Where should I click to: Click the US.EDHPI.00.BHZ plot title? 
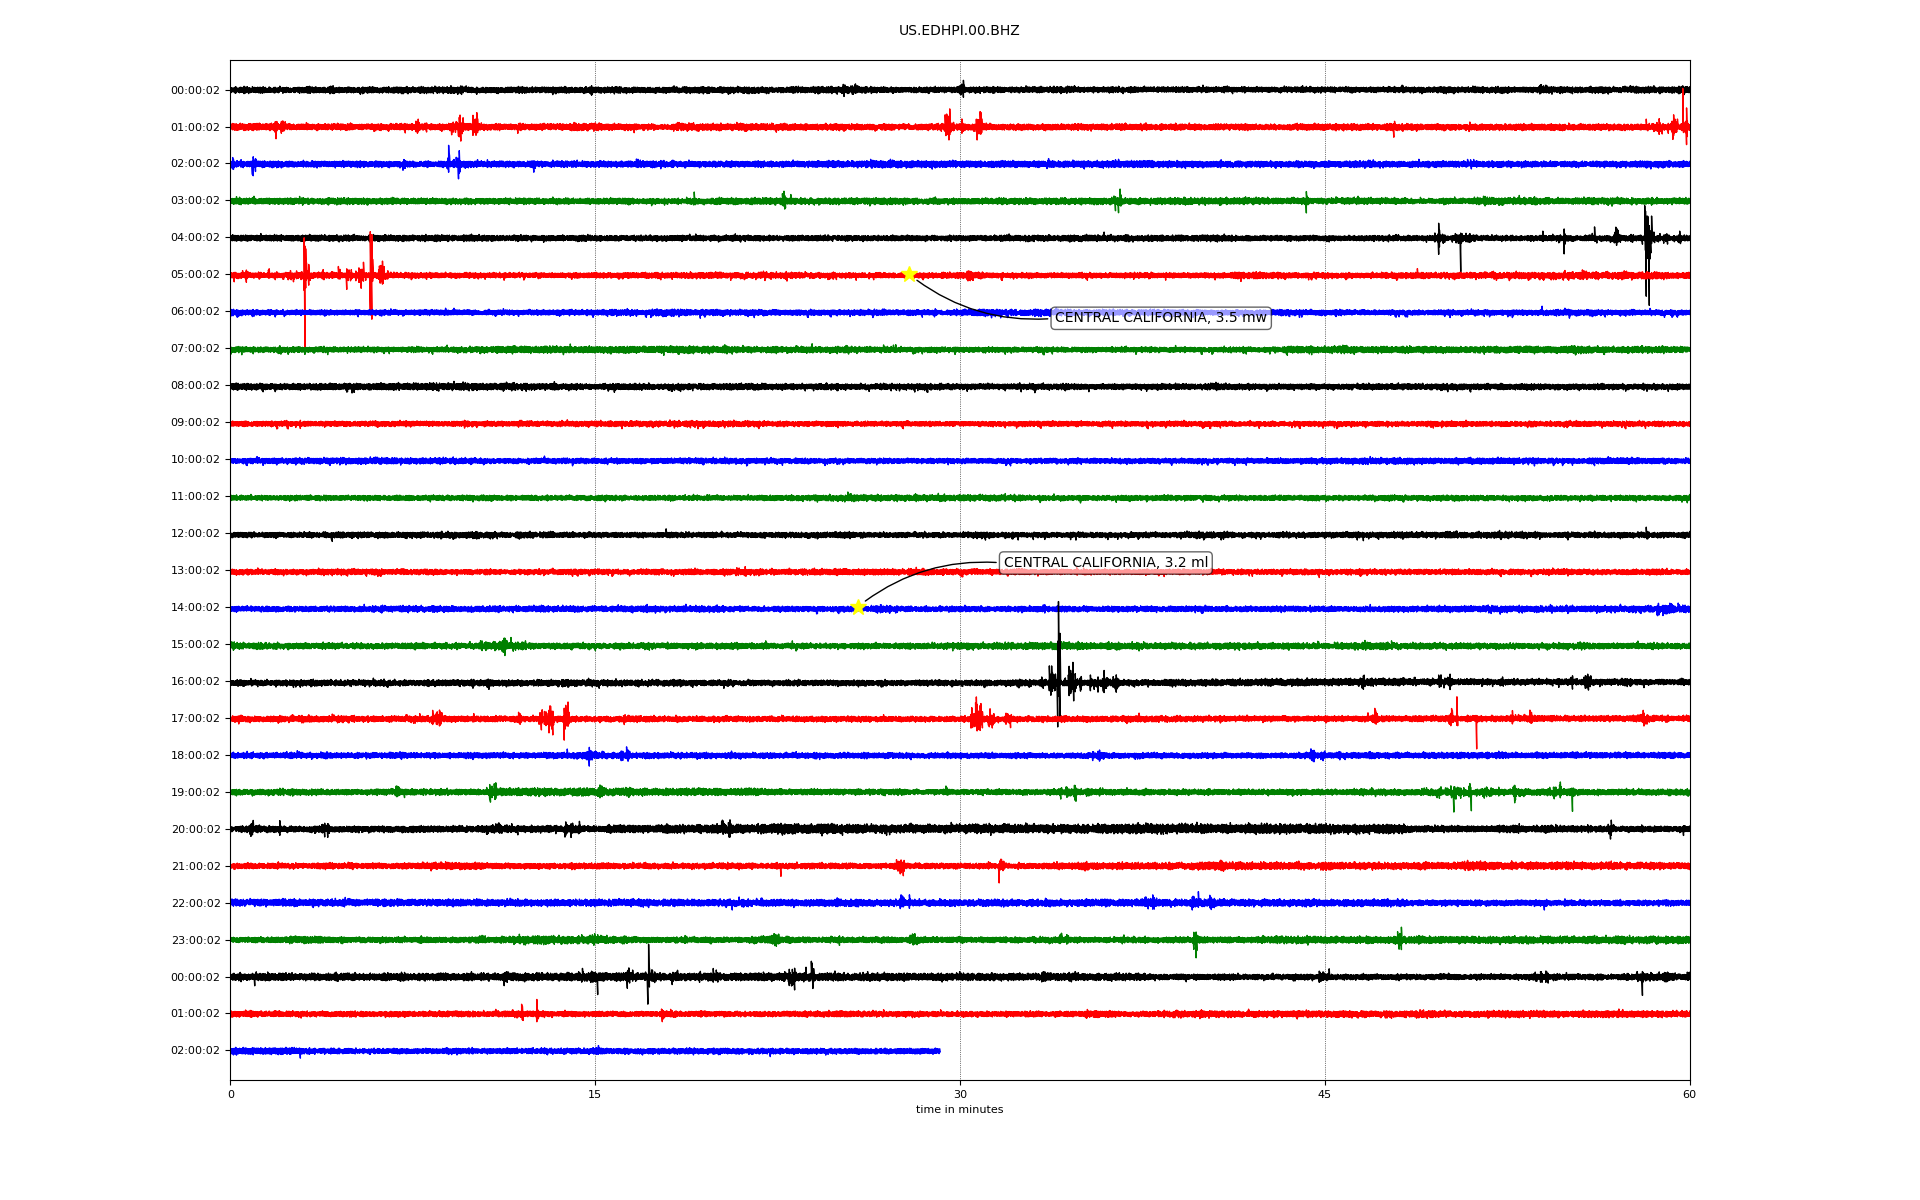point(958,31)
